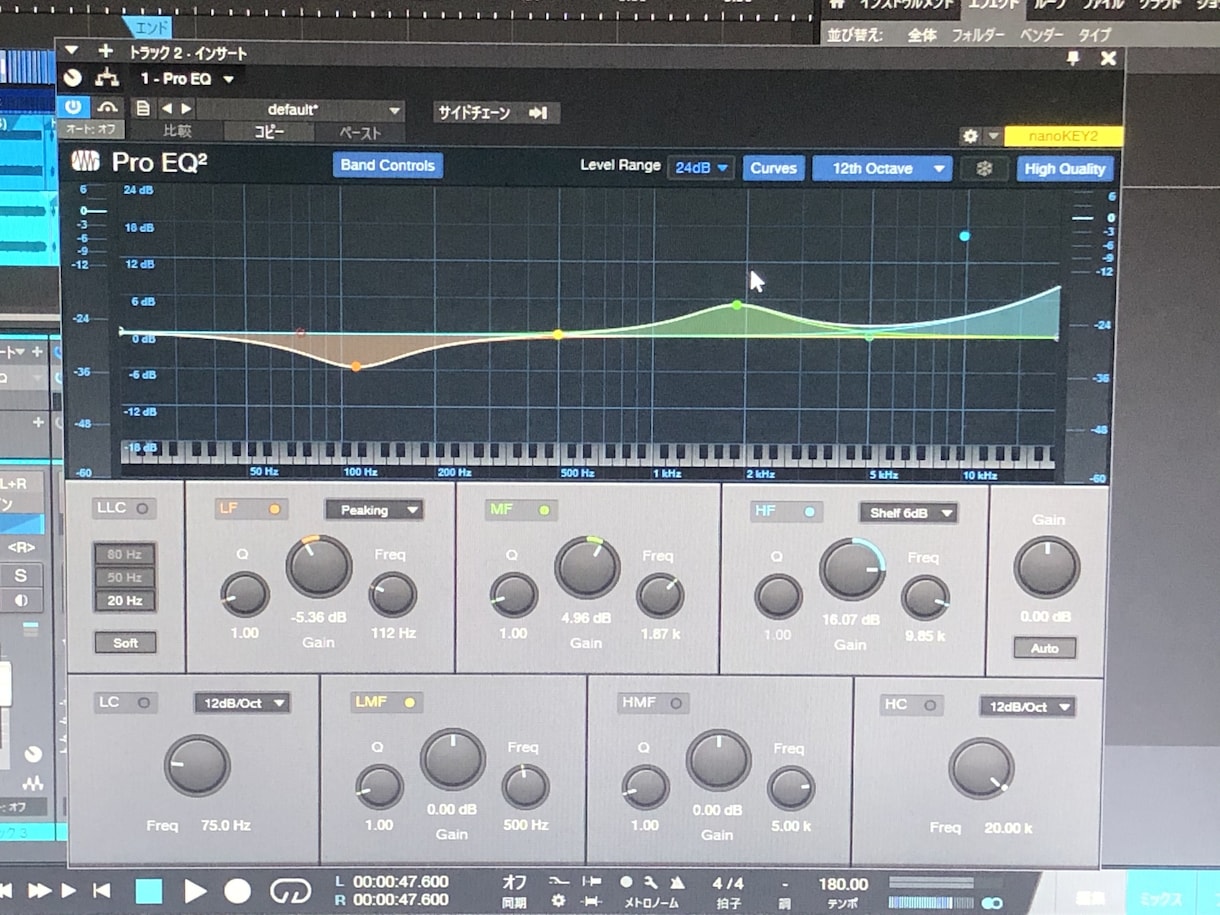The height and width of the screenshot is (915, 1220).
Task: Toggle the LF band on/off
Action: tap(274, 509)
